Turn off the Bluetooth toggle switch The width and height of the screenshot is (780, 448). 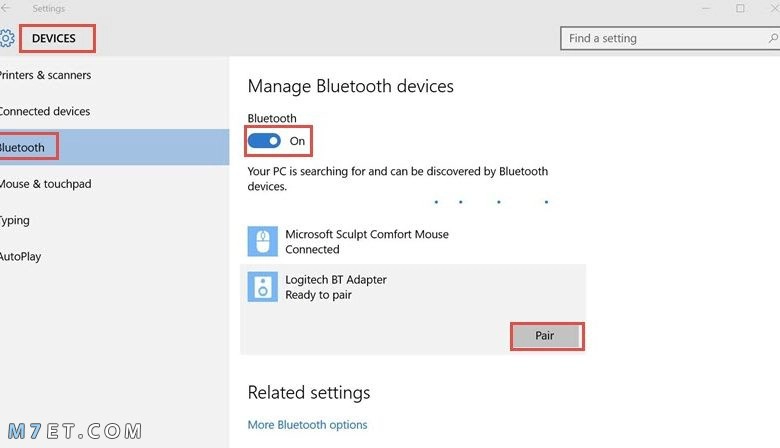[264, 141]
